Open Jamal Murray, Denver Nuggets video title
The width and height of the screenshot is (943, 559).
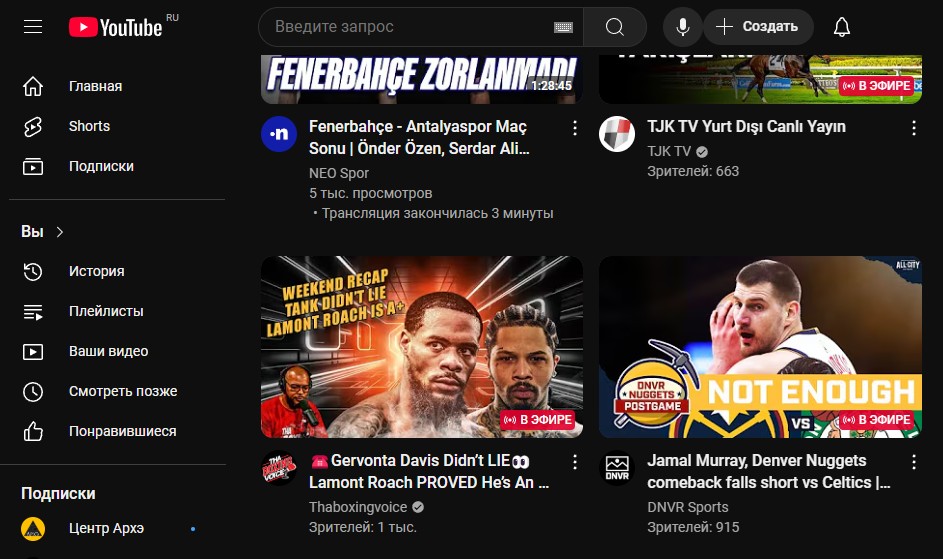pos(769,472)
